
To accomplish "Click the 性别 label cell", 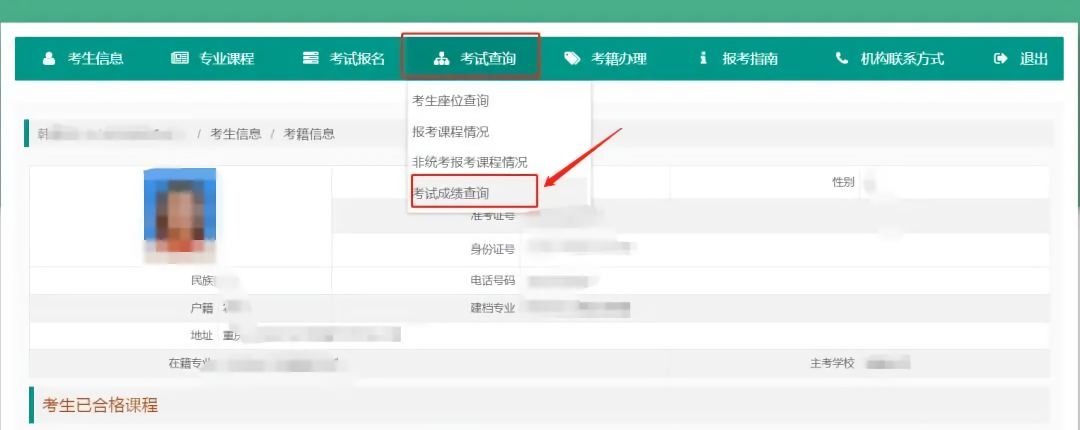I will tap(843, 183).
